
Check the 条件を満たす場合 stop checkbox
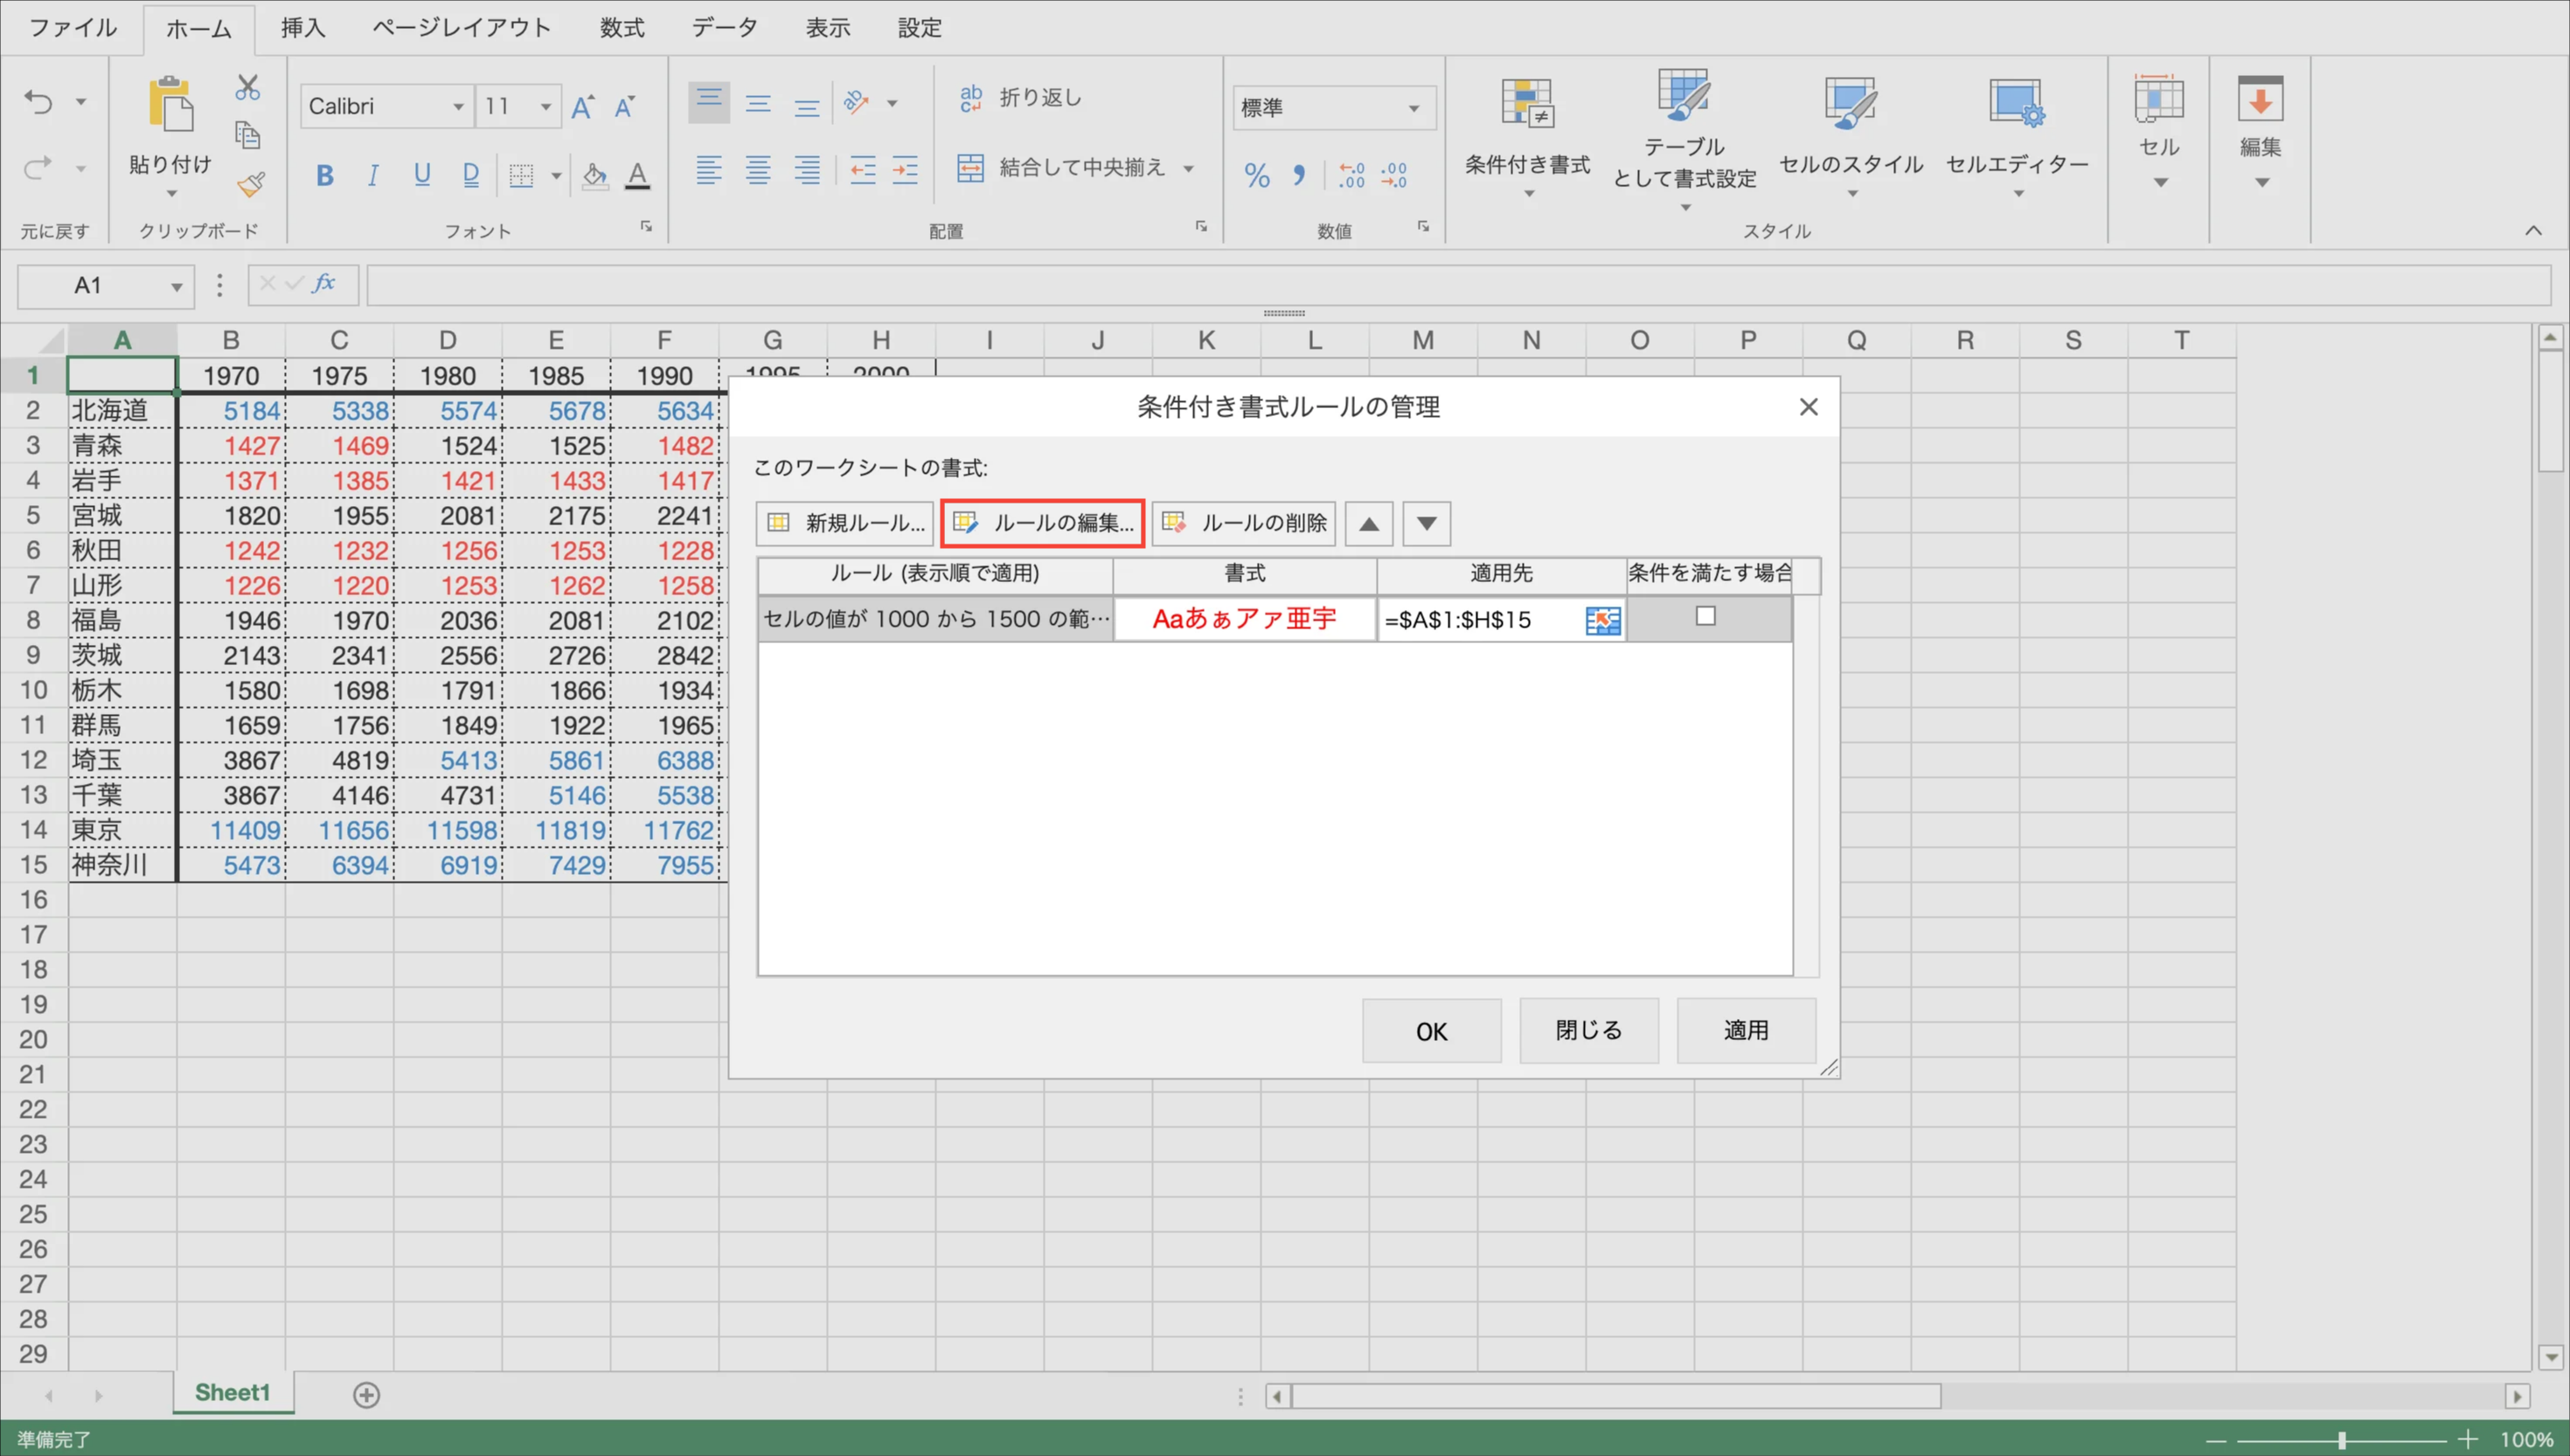pyautogui.click(x=1705, y=617)
